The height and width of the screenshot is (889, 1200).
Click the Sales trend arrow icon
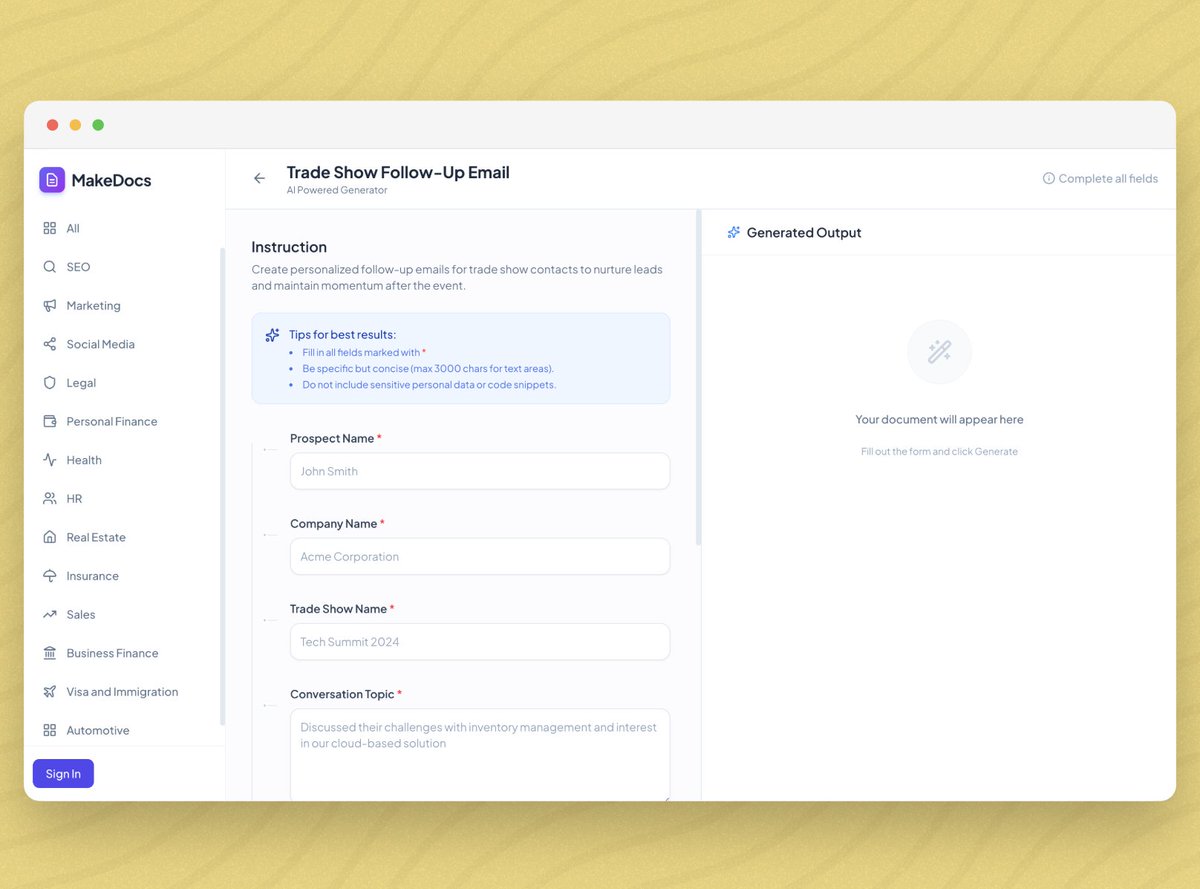click(x=50, y=614)
